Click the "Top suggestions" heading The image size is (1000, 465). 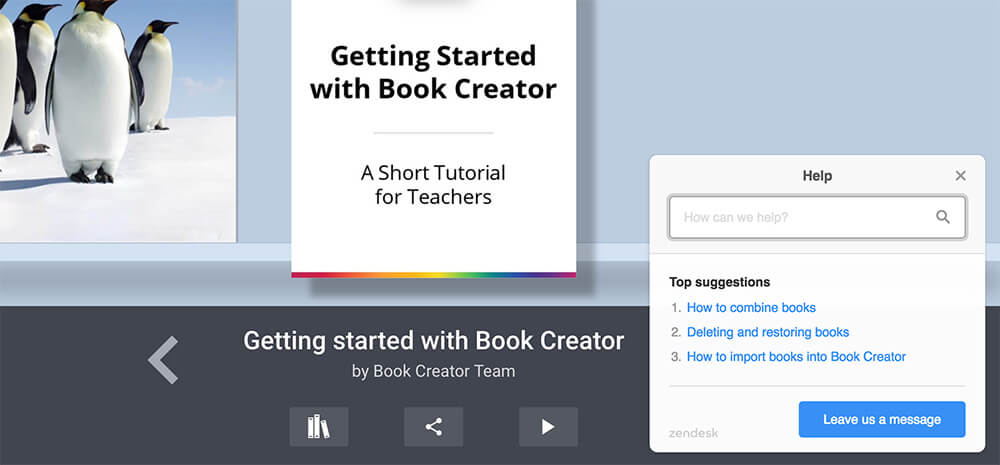(719, 282)
